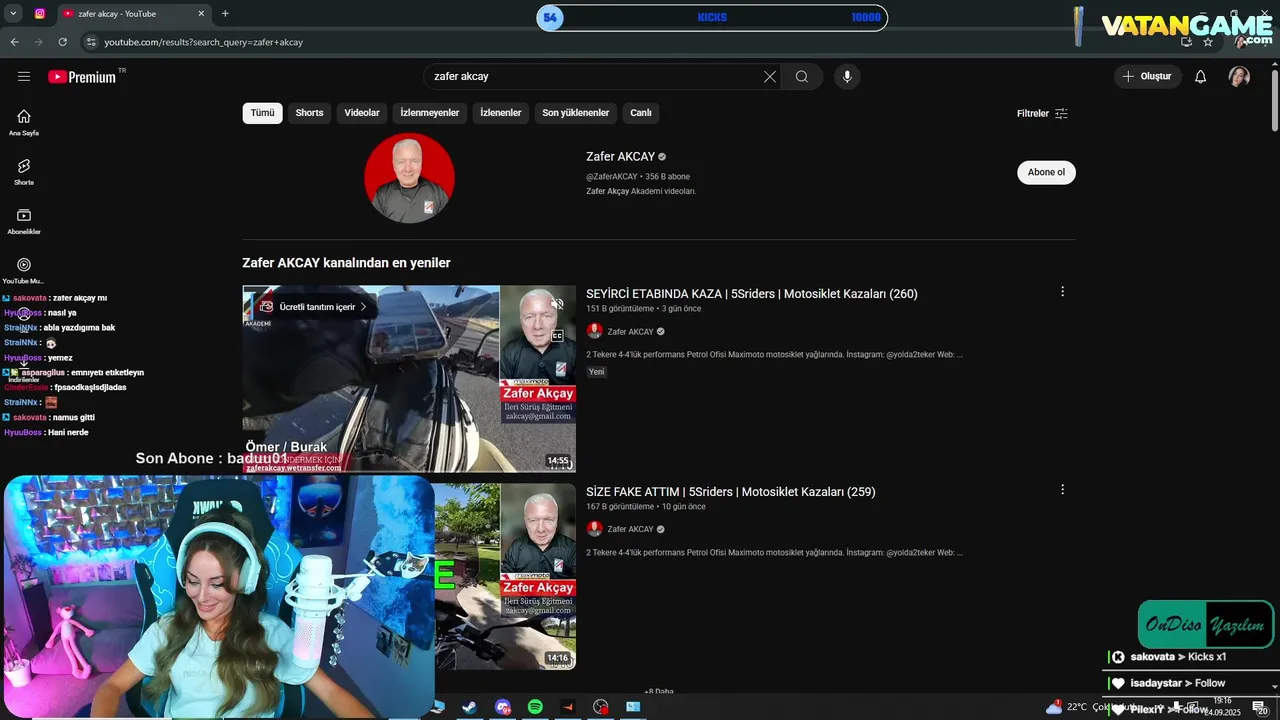This screenshot has width=1280, height=720.
Task: Click Zafer AKCAY under the first video
Action: pos(630,332)
